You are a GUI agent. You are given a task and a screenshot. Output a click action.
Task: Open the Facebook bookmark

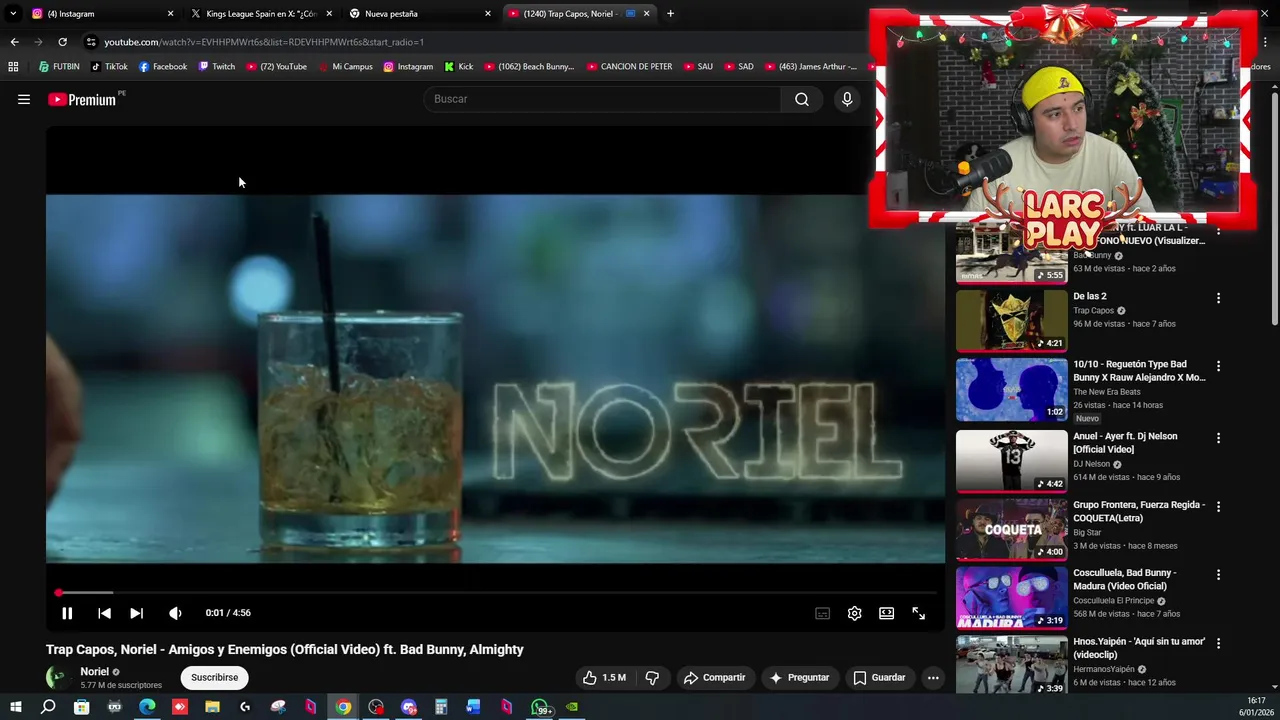point(162,67)
